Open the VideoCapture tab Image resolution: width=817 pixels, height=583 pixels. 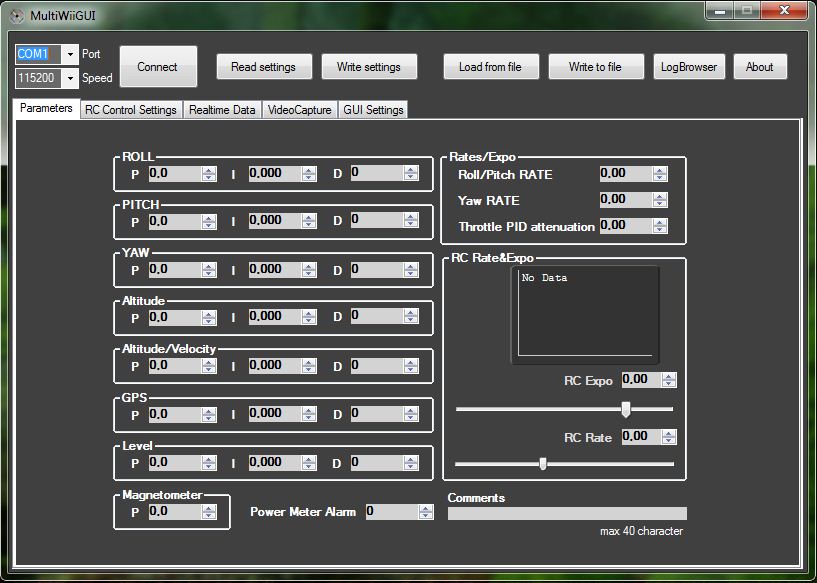pyautogui.click(x=300, y=110)
